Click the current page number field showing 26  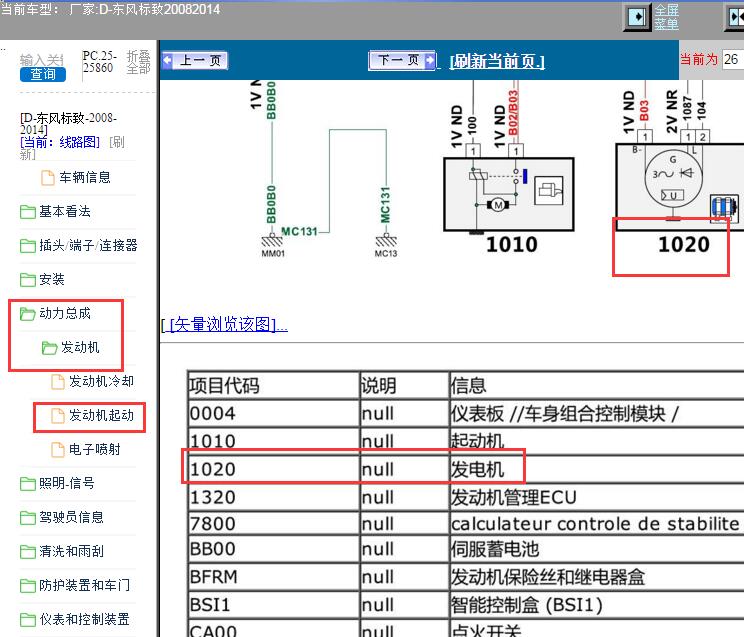(x=733, y=59)
